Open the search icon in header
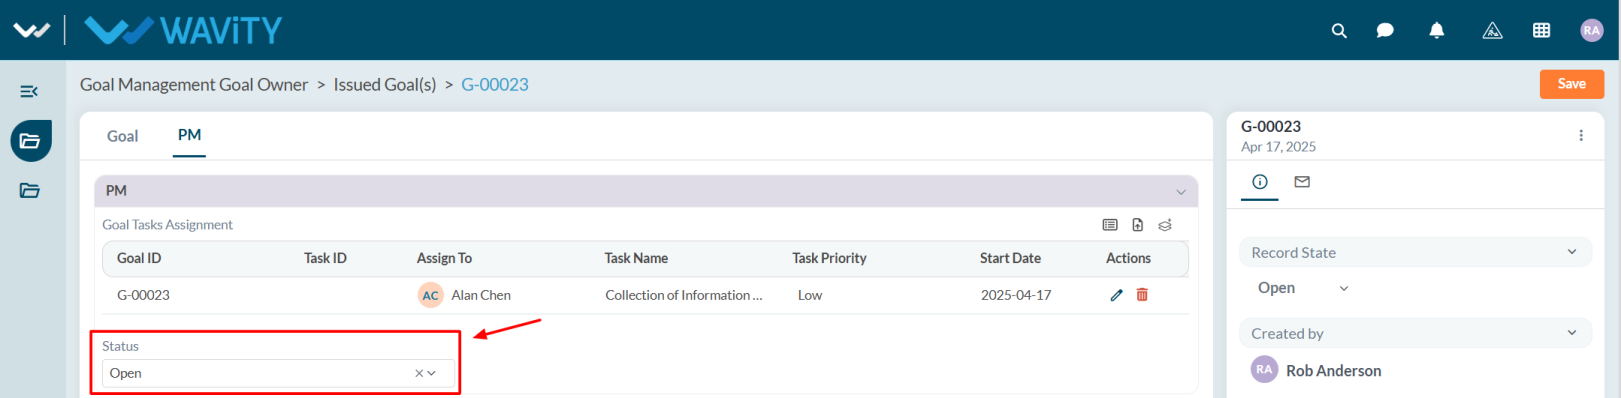Screen dimensions: 1621x398 point(1339,30)
